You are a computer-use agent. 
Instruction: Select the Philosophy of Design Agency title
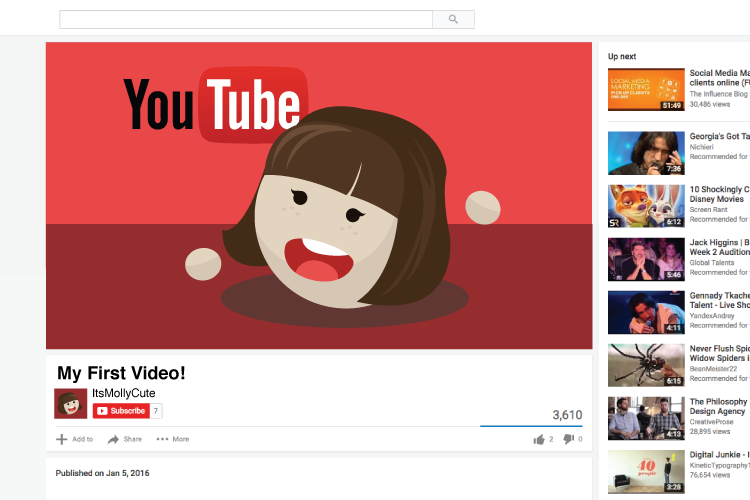click(x=718, y=407)
